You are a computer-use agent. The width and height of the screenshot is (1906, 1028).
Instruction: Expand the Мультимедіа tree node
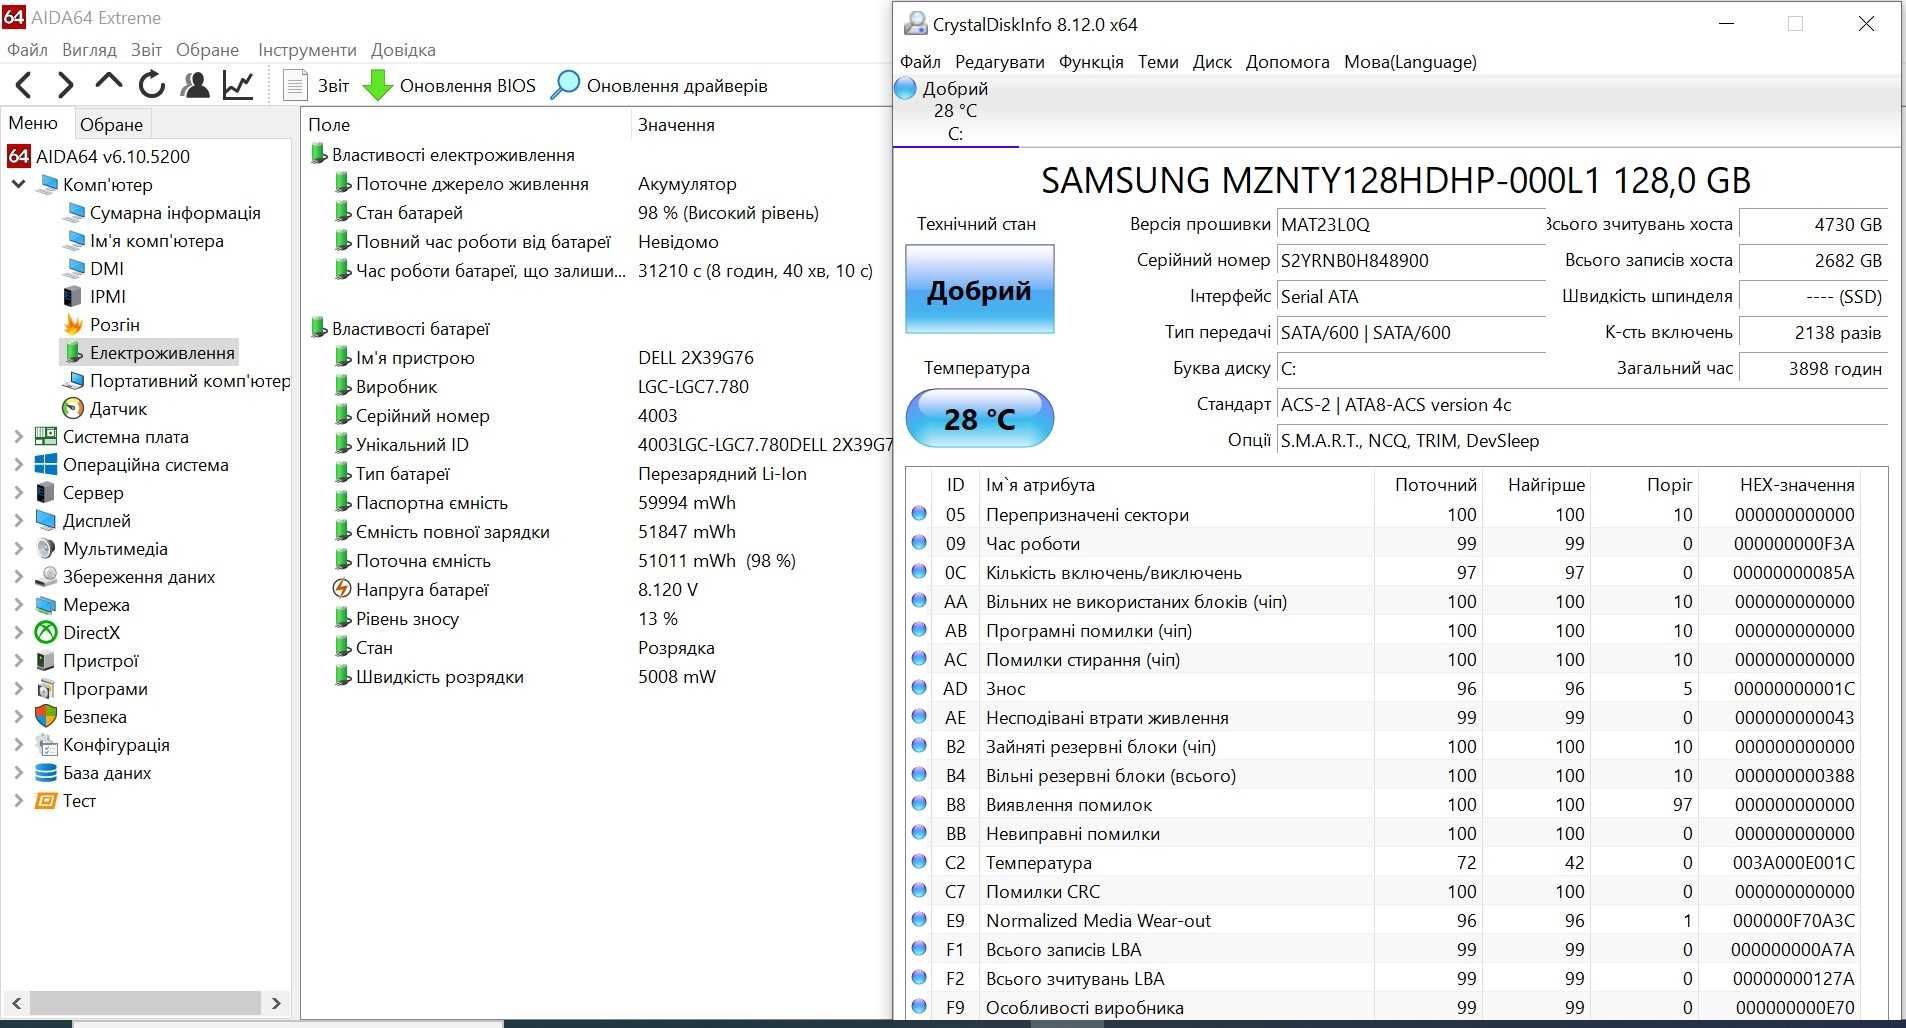(x=18, y=549)
